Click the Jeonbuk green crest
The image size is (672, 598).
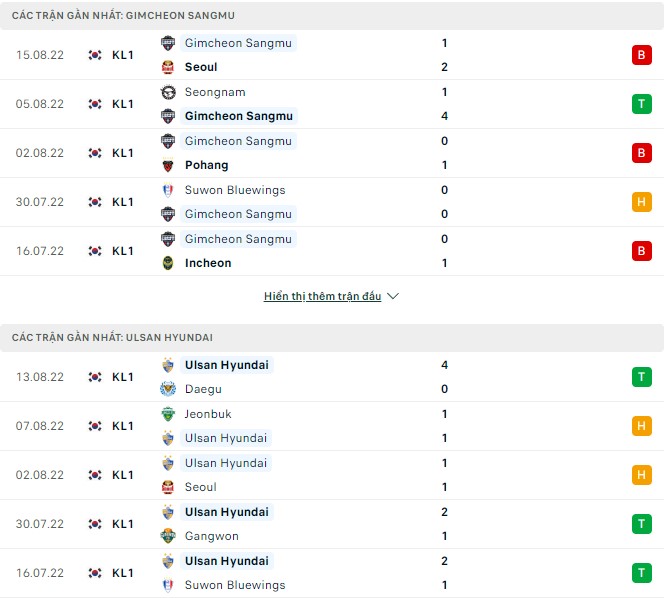tap(168, 414)
